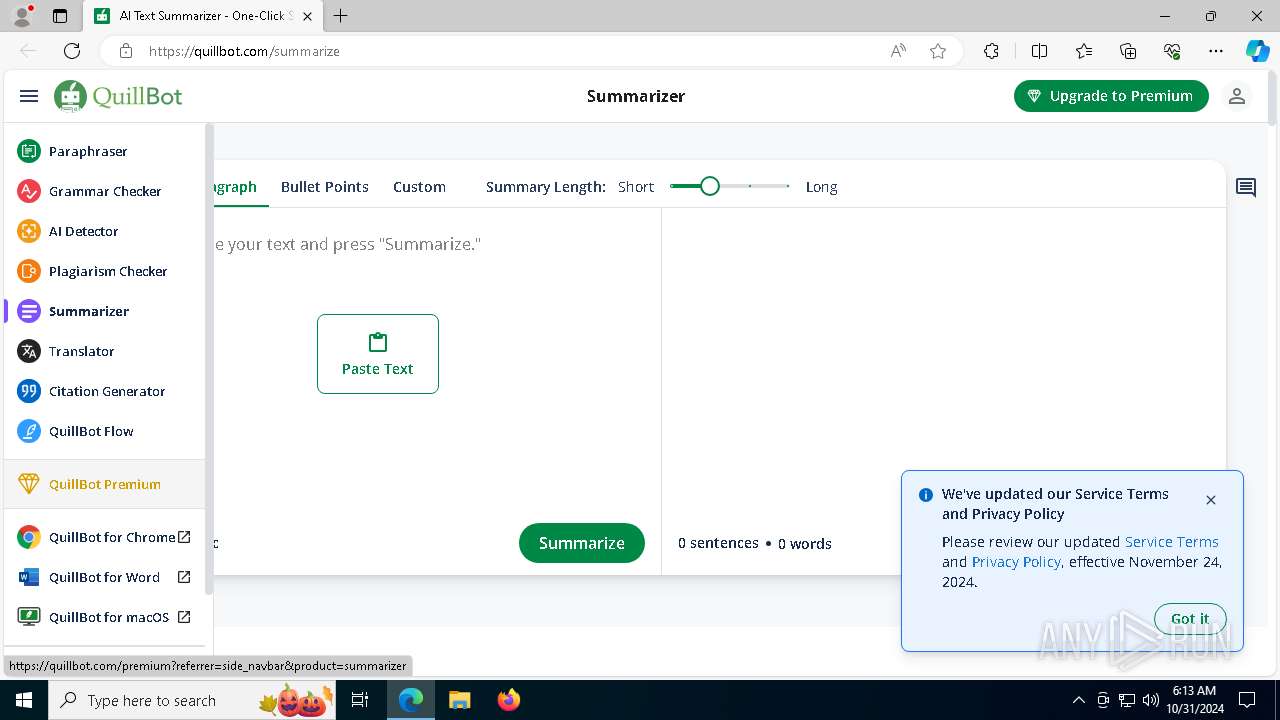Open Edge Copilot icon
Viewport: 1280px width, 720px height.
pyautogui.click(x=1257, y=51)
